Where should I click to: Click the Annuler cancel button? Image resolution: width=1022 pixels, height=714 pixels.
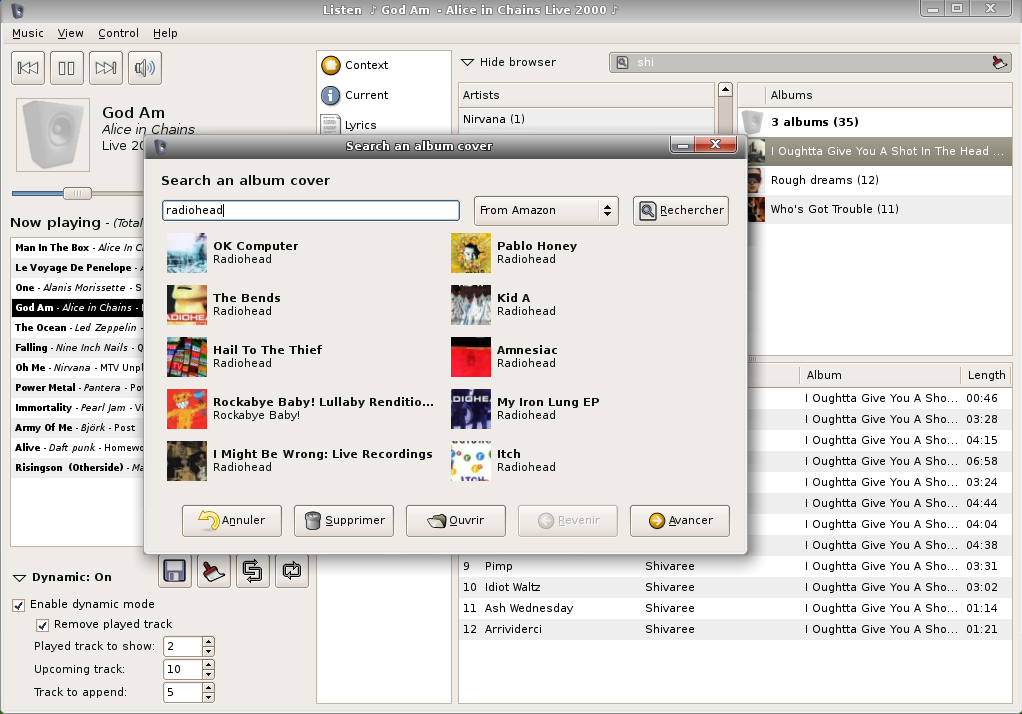click(x=232, y=520)
